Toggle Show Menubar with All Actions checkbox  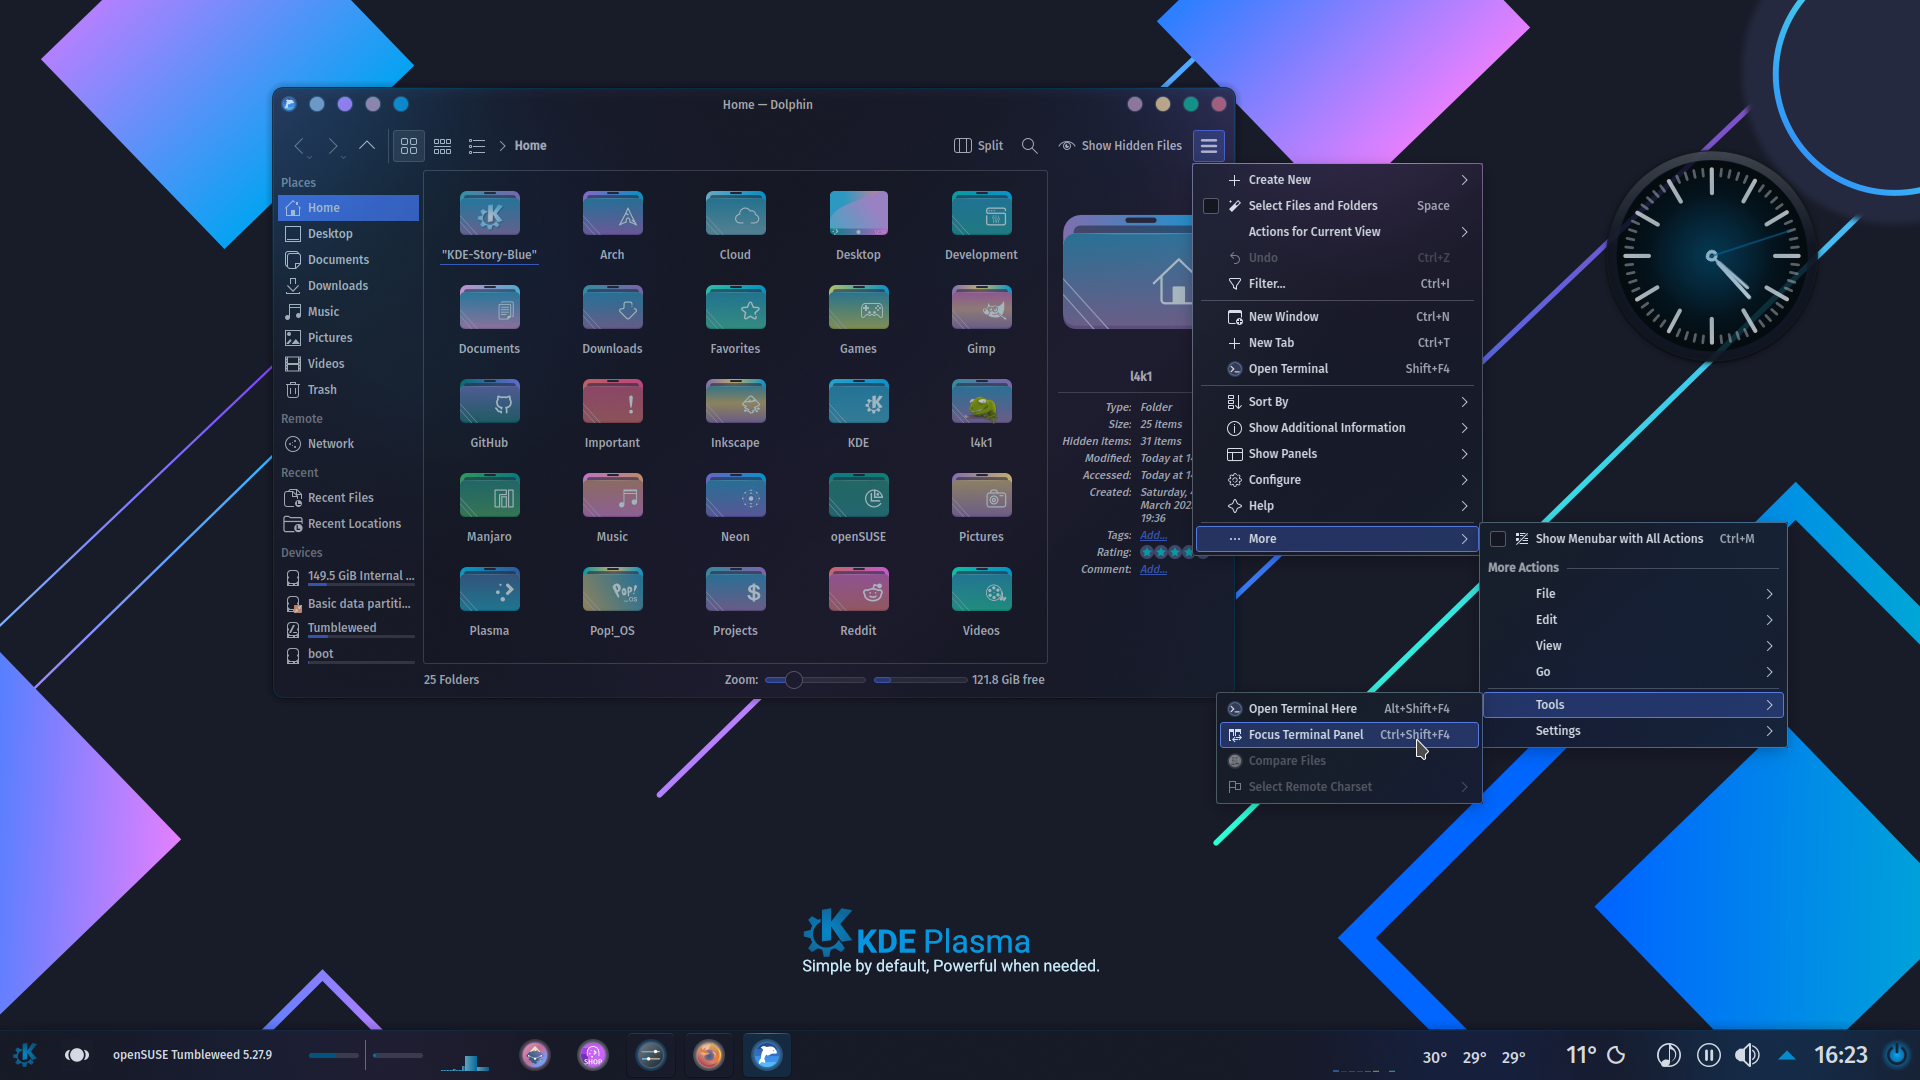coord(1498,539)
